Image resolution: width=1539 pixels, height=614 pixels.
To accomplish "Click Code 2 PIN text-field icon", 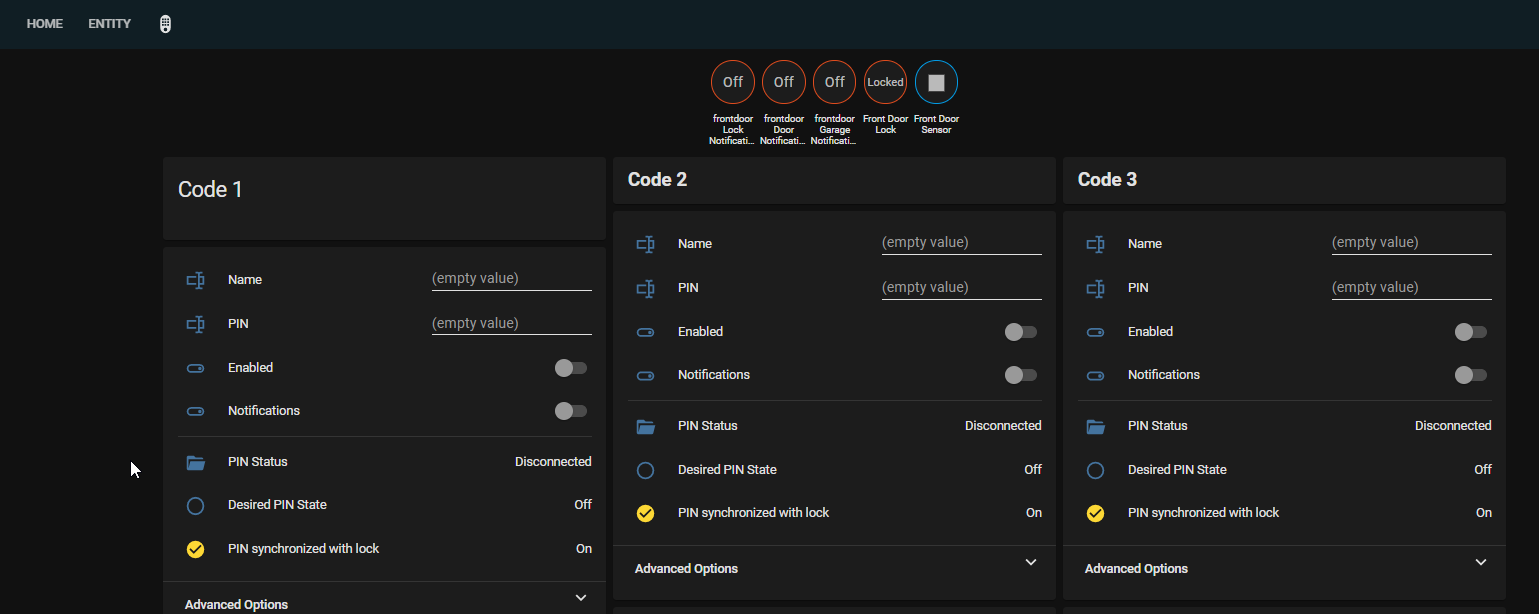I will pyautogui.click(x=645, y=288).
